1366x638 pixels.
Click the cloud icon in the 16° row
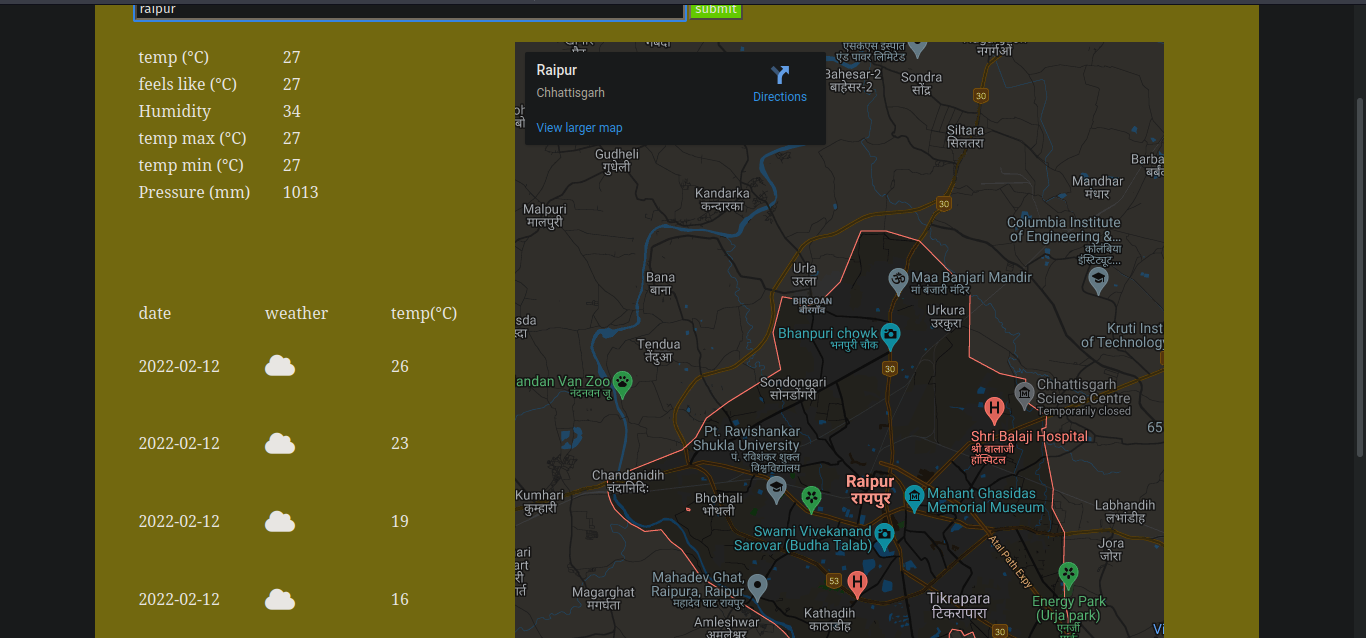point(280,599)
